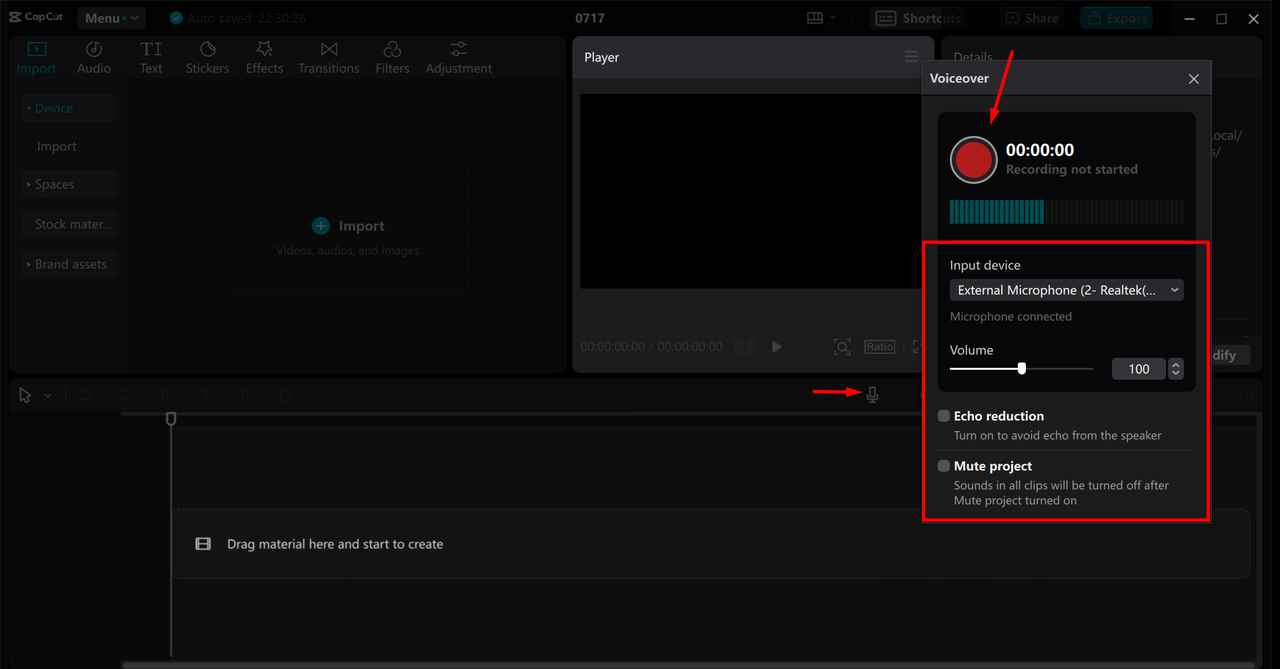Choose the selection arrow tool in timeline toolbar
1280x669 pixels.
(25, 395)
